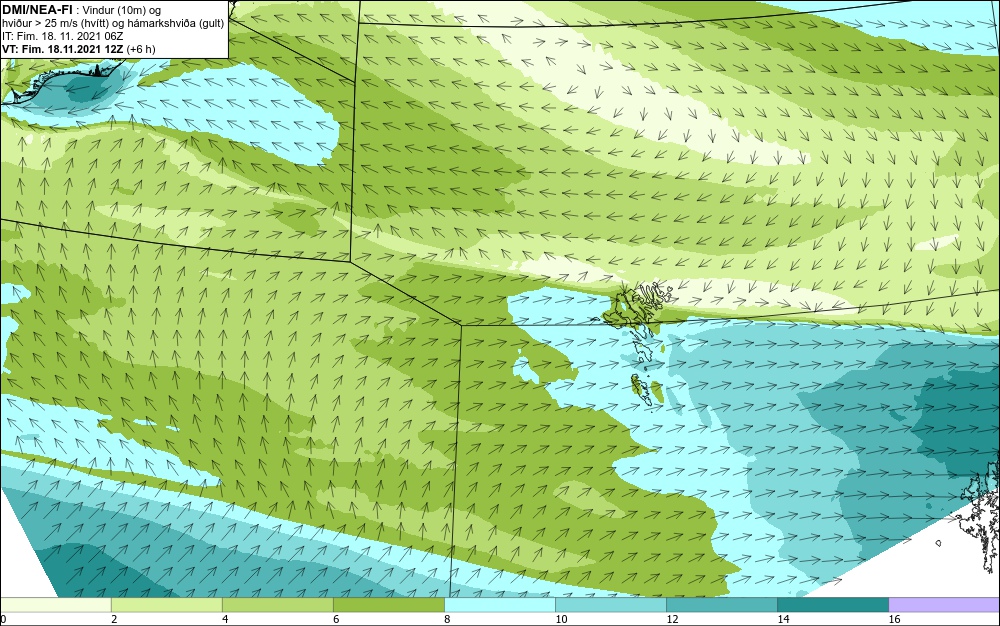The height and width of the screenshot is (626, 1000).
Task: Click the legend label 14
Action: click(783, 619)
